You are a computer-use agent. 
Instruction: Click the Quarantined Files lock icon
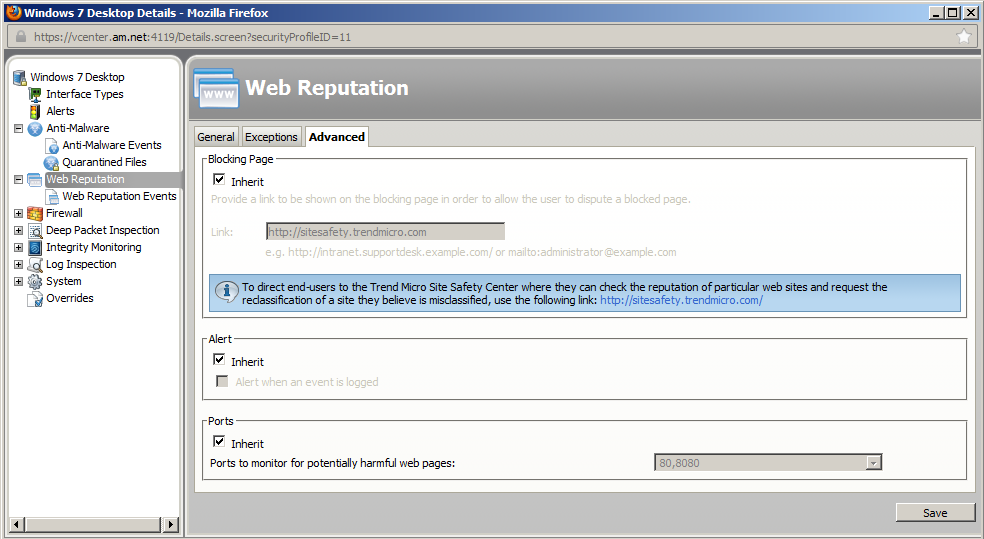pos(51,163)
